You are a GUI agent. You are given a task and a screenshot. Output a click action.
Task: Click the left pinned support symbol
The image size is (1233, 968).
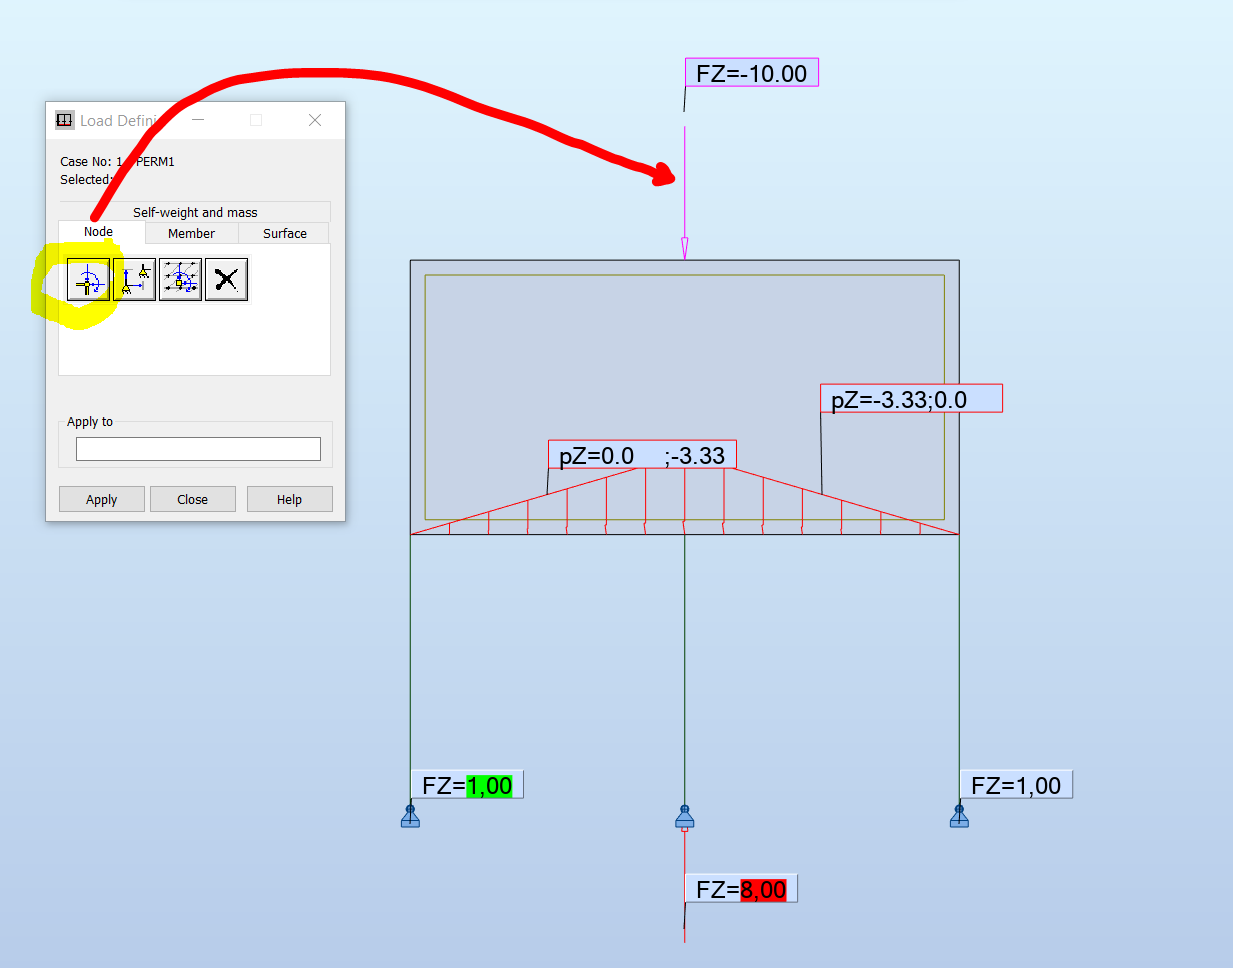410,816
